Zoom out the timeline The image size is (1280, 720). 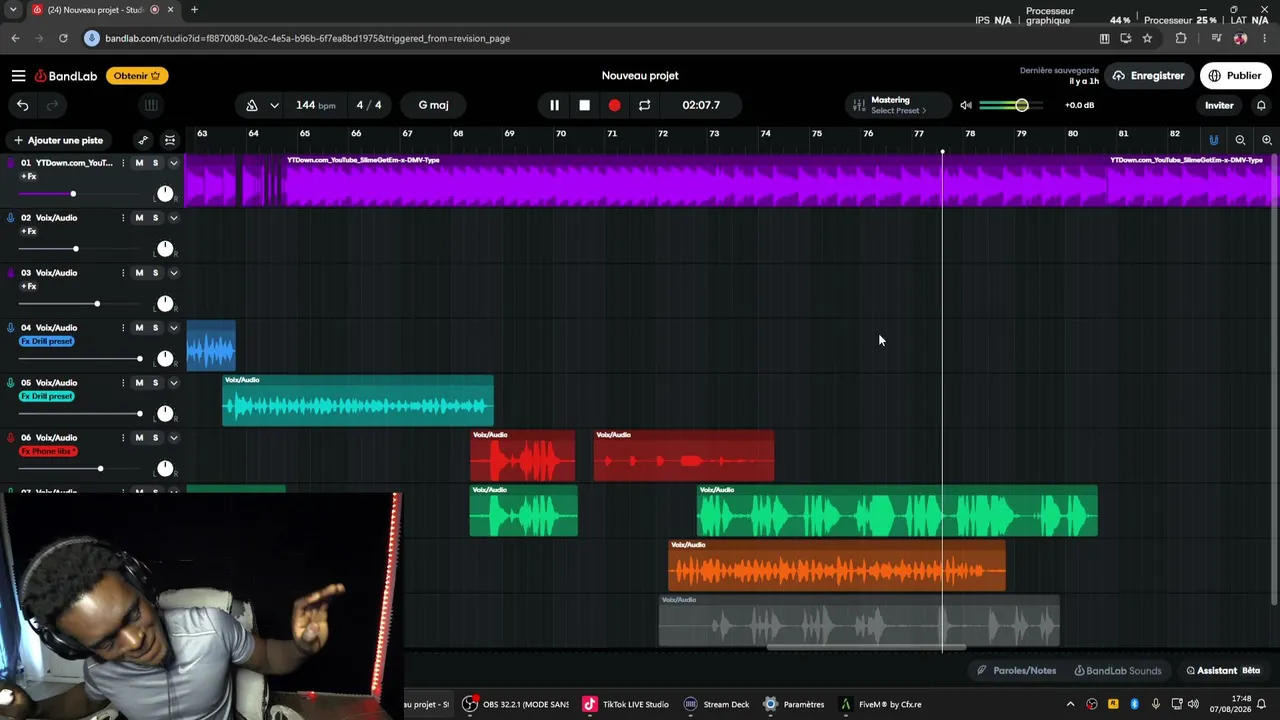tap(1240, 140)
